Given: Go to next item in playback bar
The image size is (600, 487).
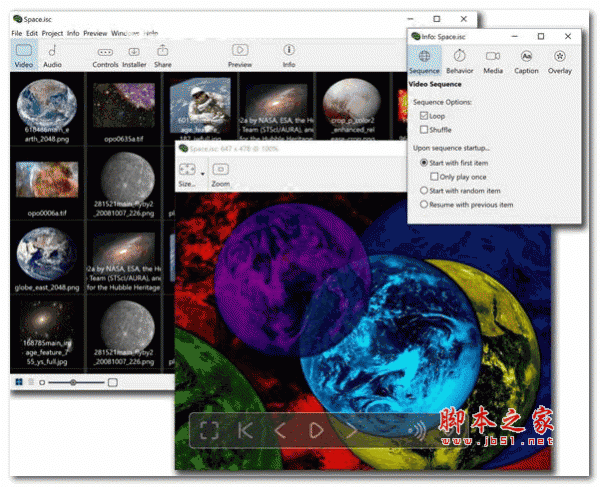Looking at the screenshot, I should tap(351, 430).
